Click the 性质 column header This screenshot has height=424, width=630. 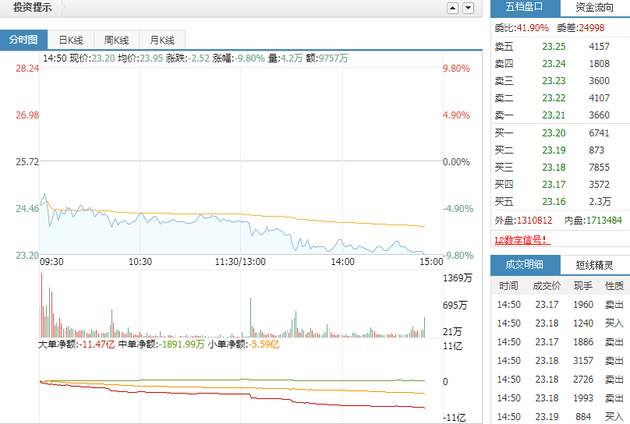(x=614, y=286)
